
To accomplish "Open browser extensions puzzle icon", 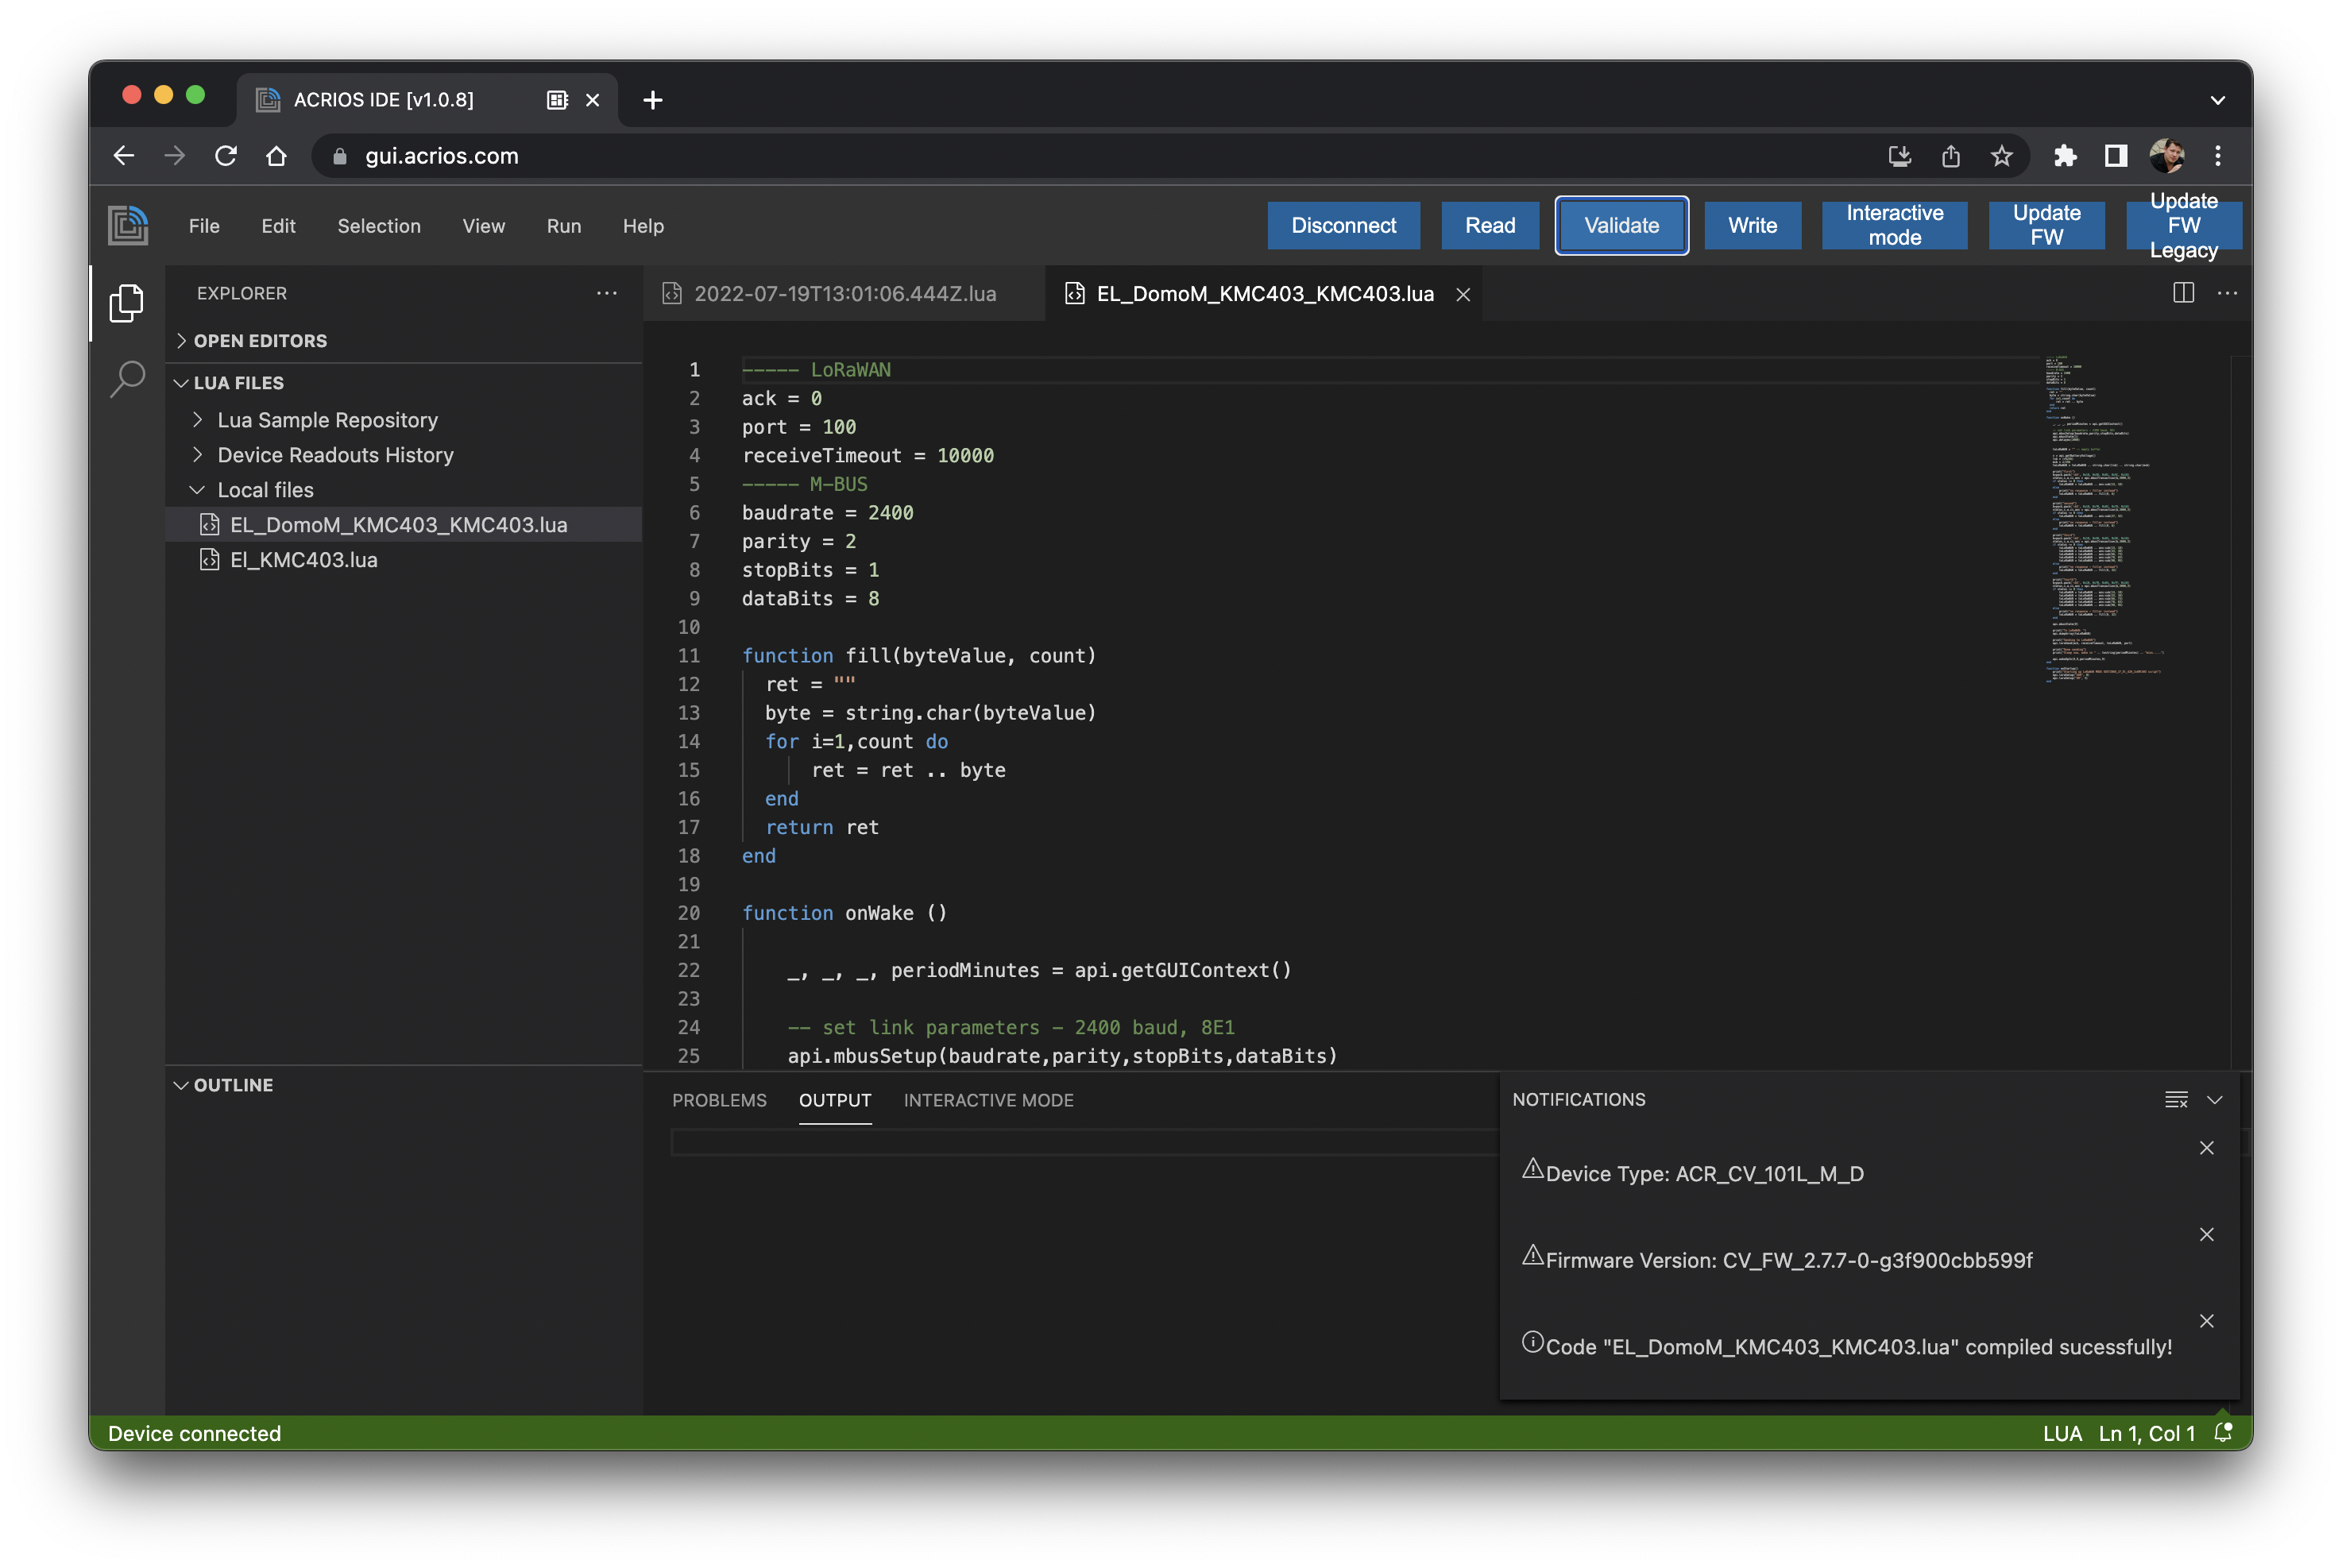I will coord(2064,155).
